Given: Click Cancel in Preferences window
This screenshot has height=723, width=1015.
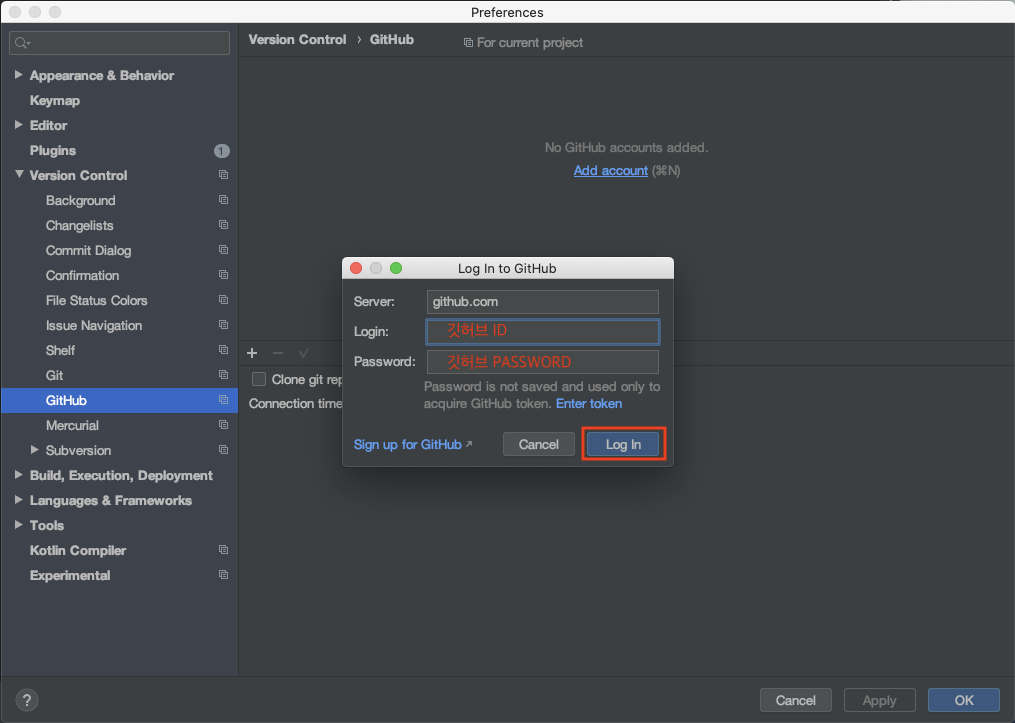Looking at the screenshot, I should point(796,700).
